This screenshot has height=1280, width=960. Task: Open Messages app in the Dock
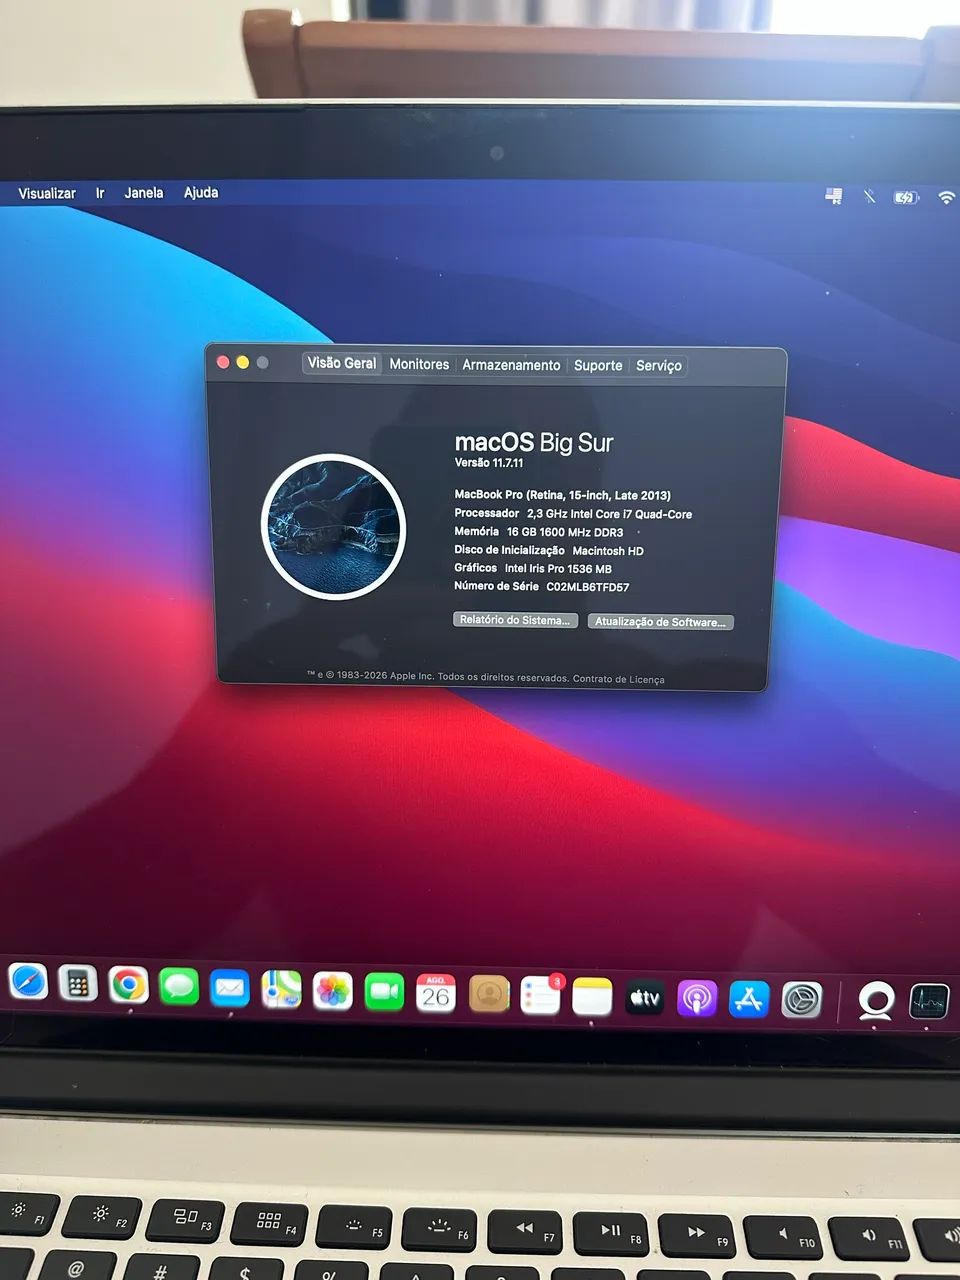coord(179,987)
